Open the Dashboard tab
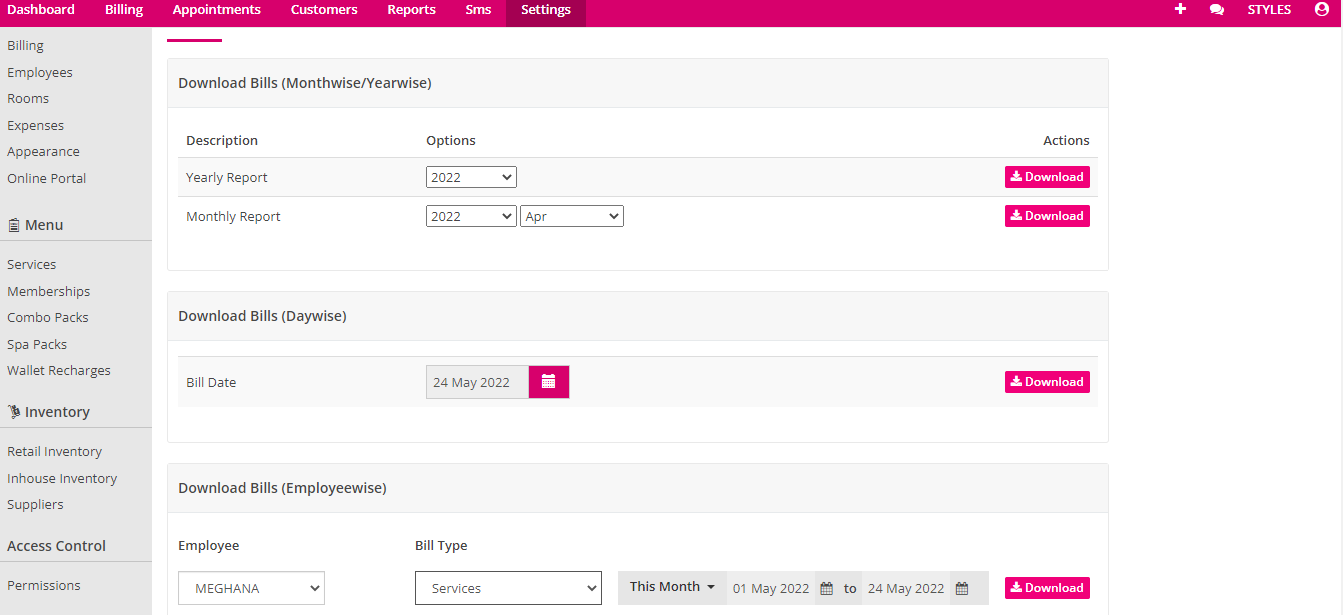 pos(41,10)
